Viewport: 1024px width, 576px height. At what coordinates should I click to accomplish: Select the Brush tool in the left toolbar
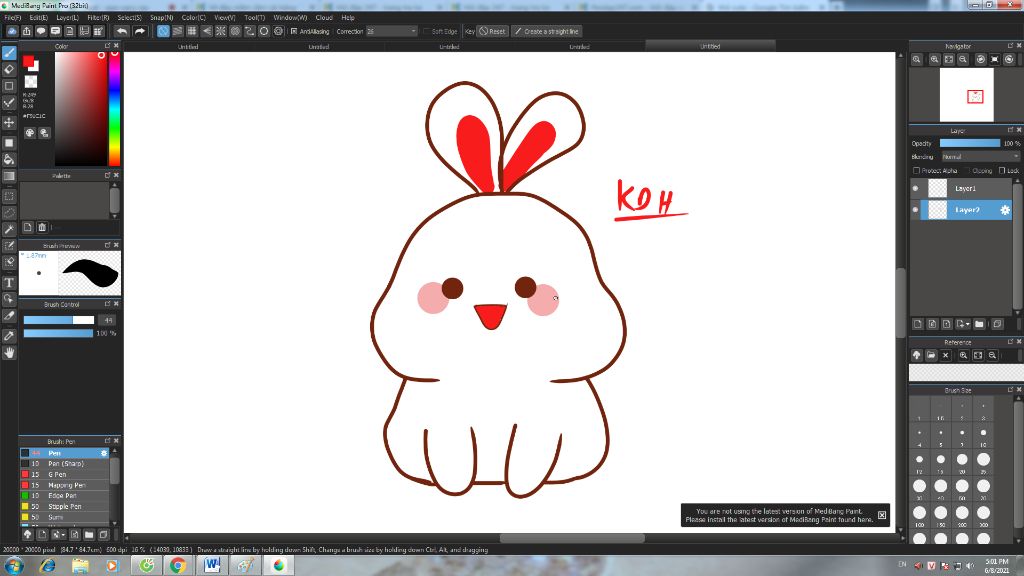click(9, 52)
